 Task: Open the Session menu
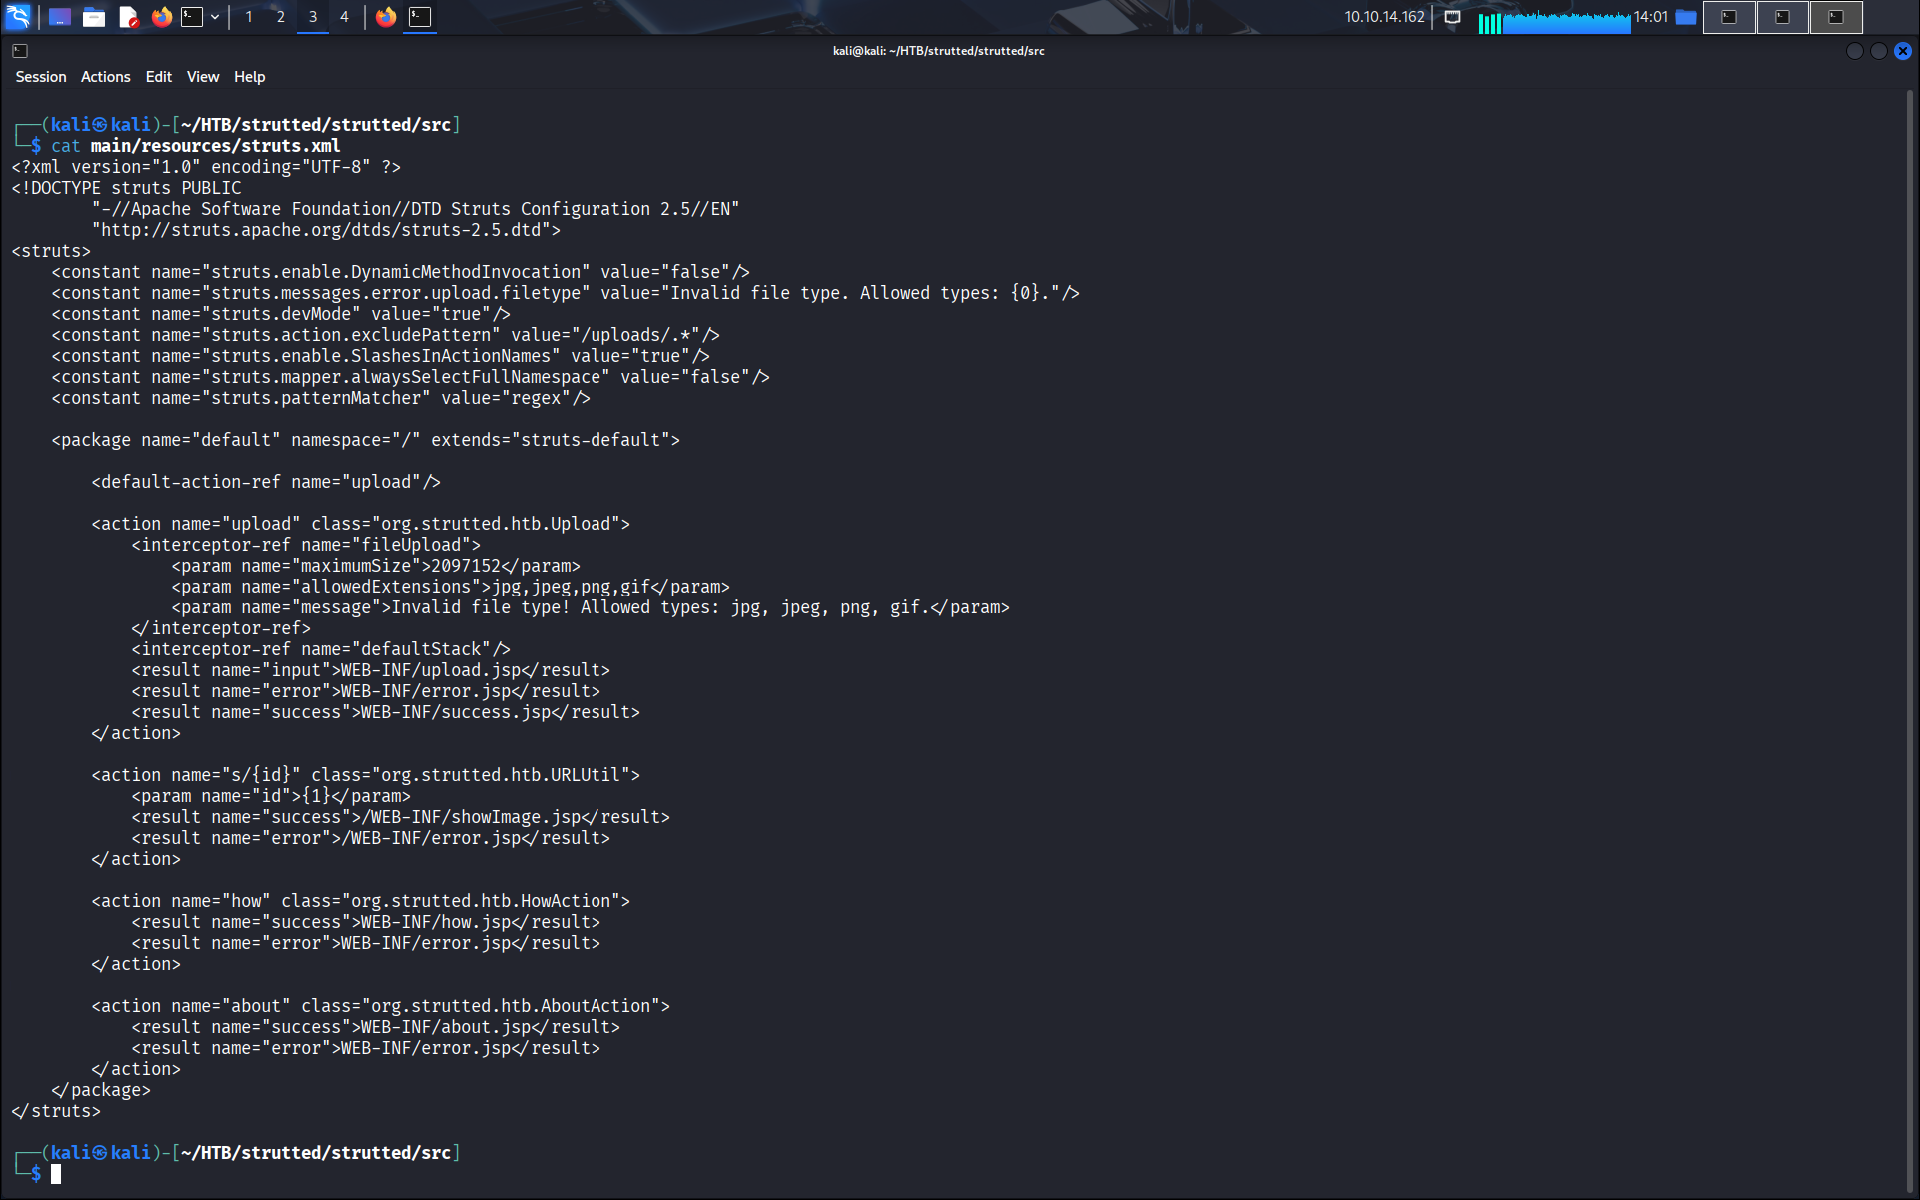(x=41, y=77)
